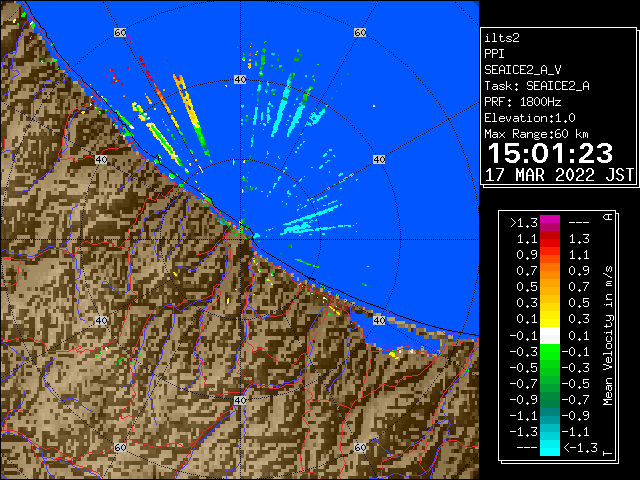Click the '60' range ring label northwest near the coast
640x480 pixels.
(120, 32)
